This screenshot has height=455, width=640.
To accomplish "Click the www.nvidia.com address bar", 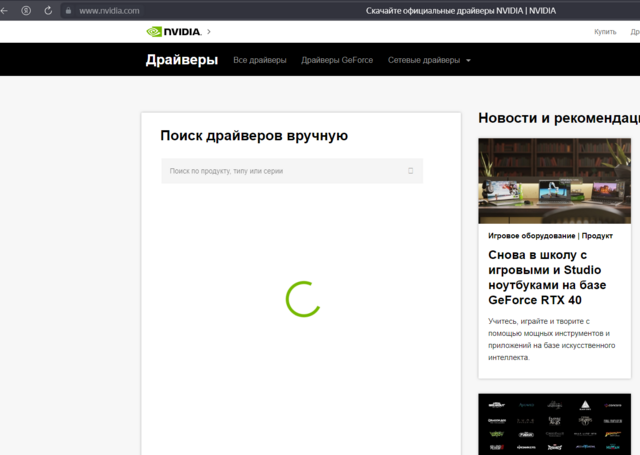I will point(109,10).
